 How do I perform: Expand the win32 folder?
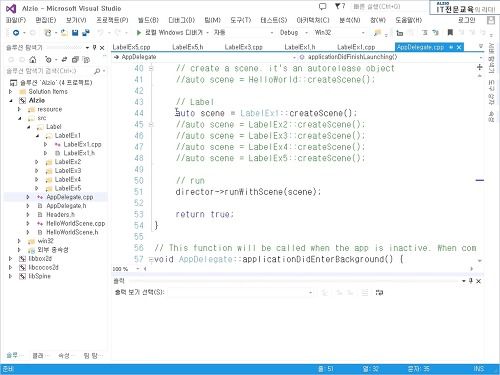[x=19, y=241]
